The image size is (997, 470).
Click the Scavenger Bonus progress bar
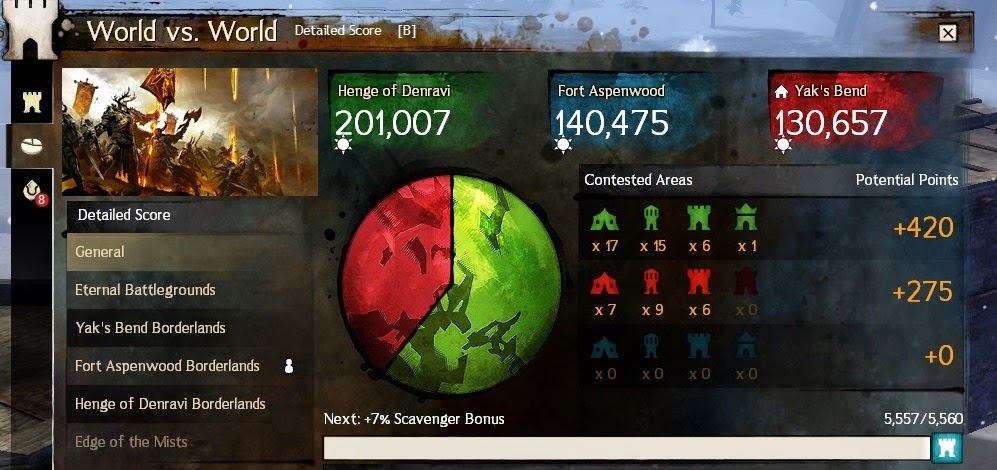click(x=627, y=448)
